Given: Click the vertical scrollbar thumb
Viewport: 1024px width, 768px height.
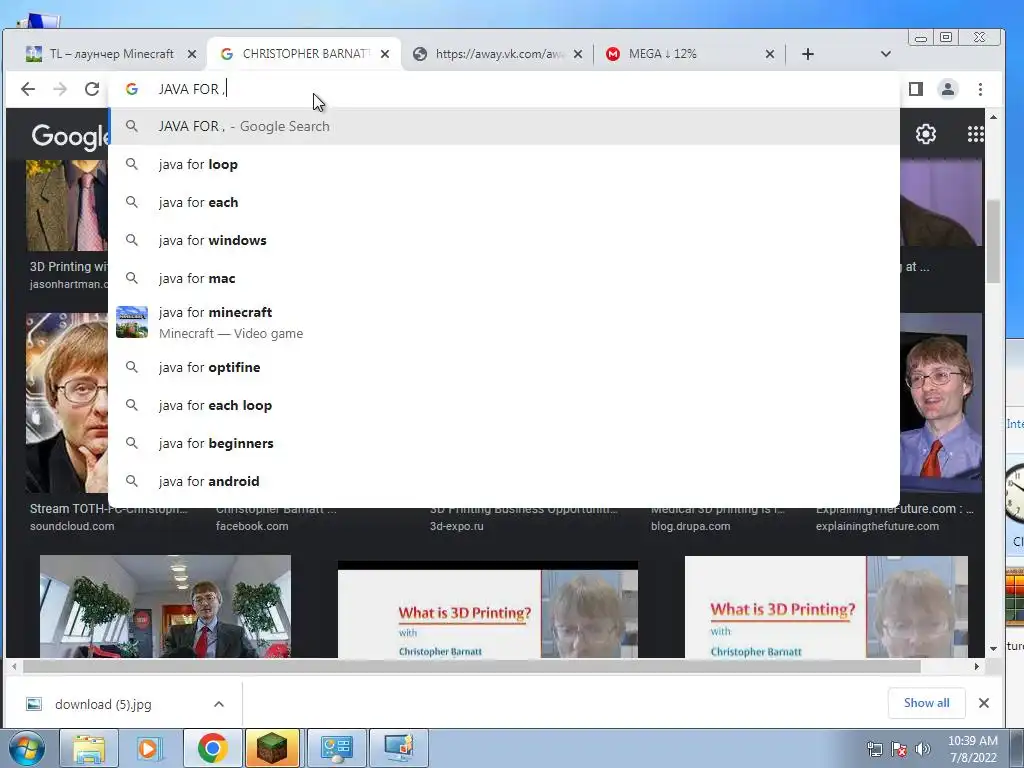Looking at the screenshot, I should (993, 242).
